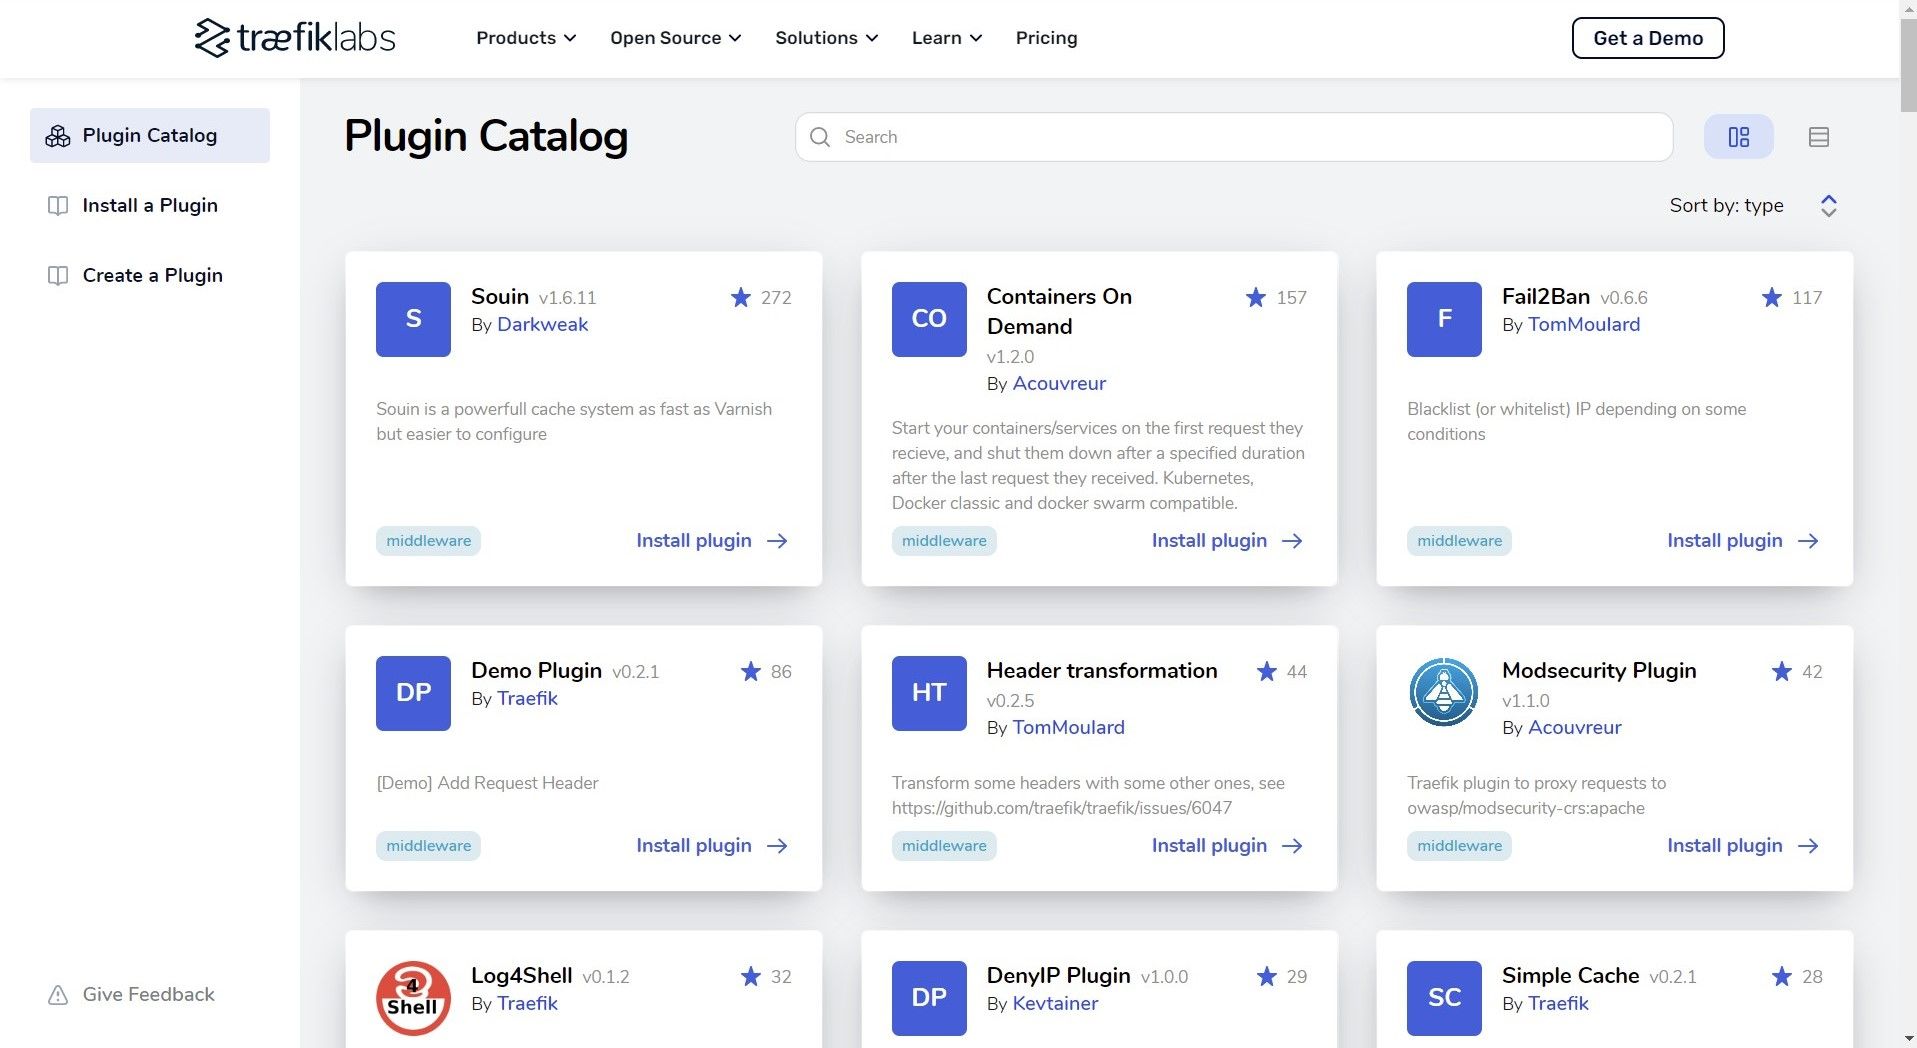This screenshot has height=1048, width=1917.
Task: Expand the Learn menu
Action: coord(947,38)
